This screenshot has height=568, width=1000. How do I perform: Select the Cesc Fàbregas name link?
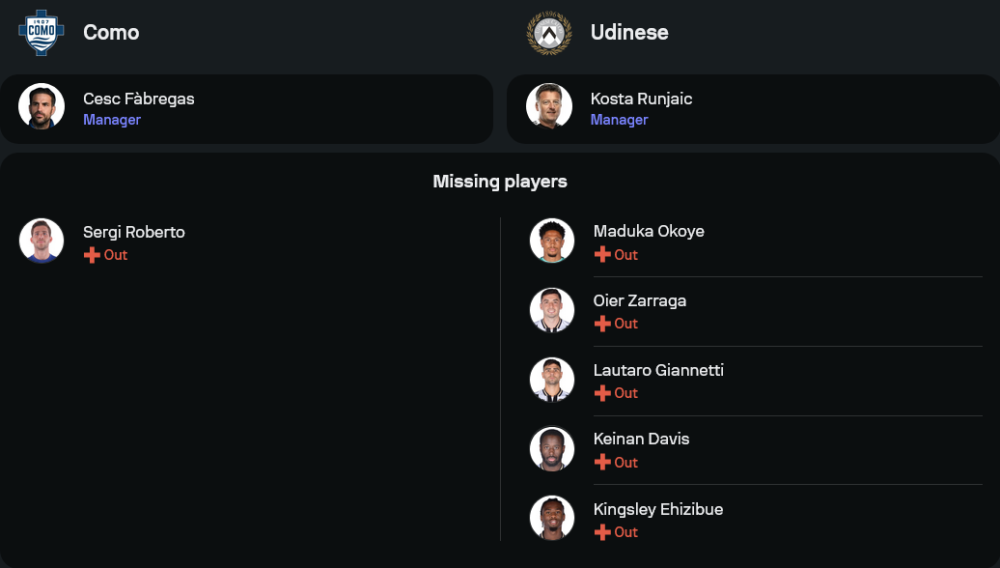(x=139, y=98)
